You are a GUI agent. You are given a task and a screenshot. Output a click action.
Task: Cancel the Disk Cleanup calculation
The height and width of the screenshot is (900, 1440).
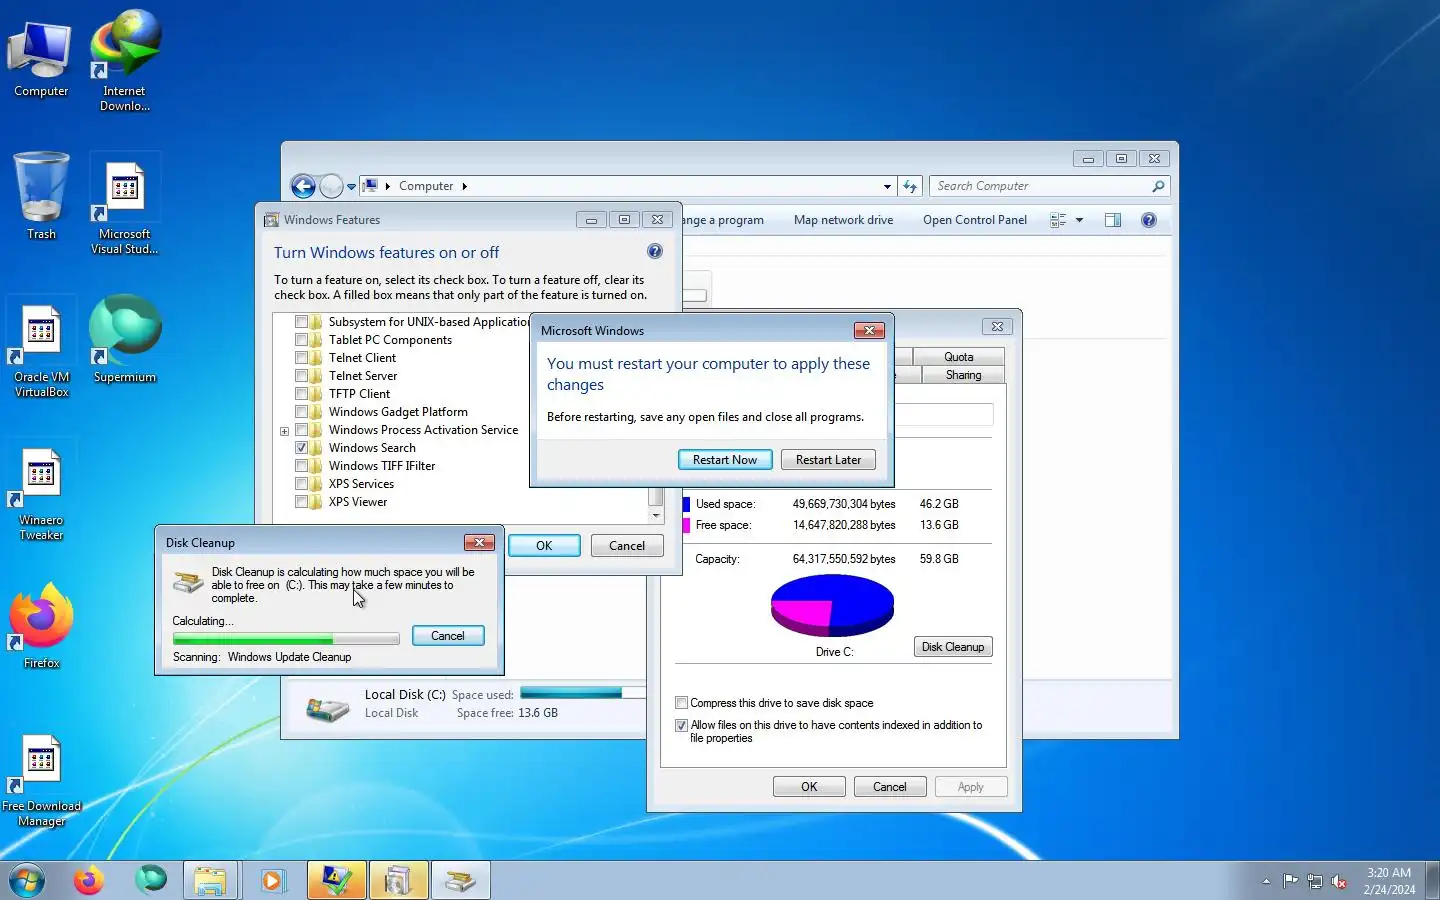[448, 636]
